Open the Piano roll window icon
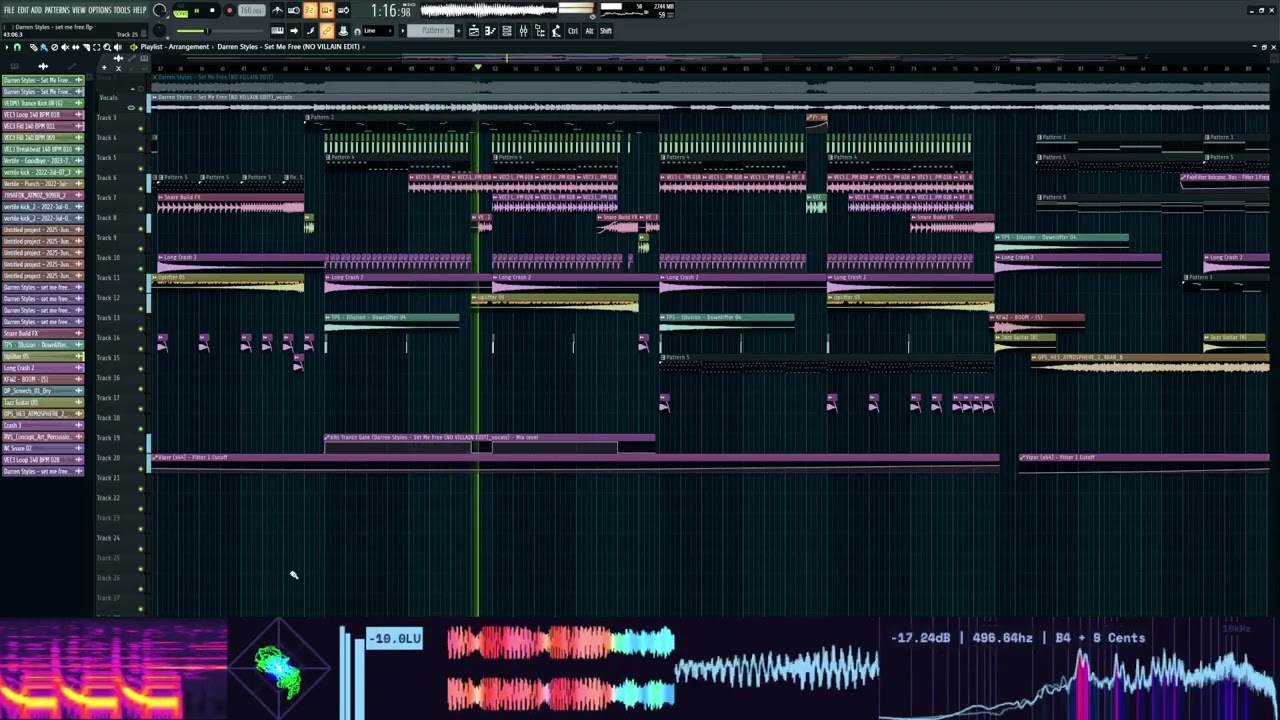This screenshot has height=720, width=1280. click(490, 31)
